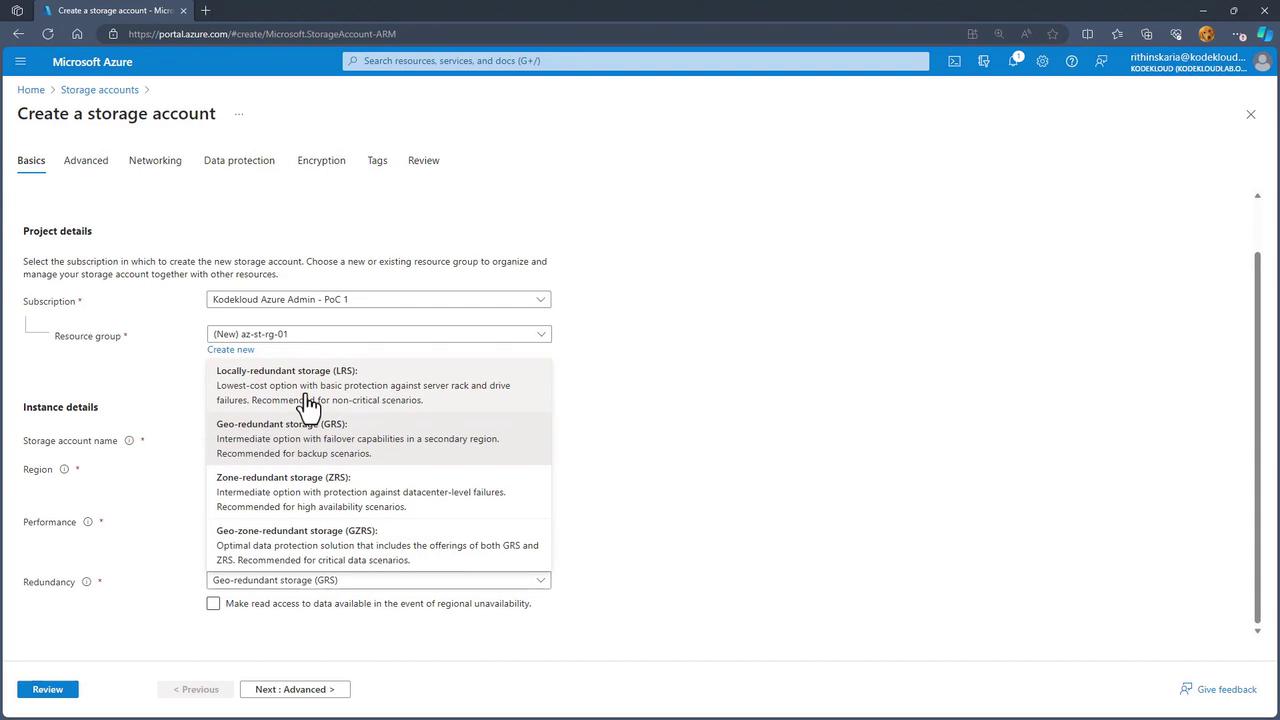Viewport: 1280px width, 720px height.
Task: Go to the browser home page
Action: pyautogui.click(x=77, y=34)
